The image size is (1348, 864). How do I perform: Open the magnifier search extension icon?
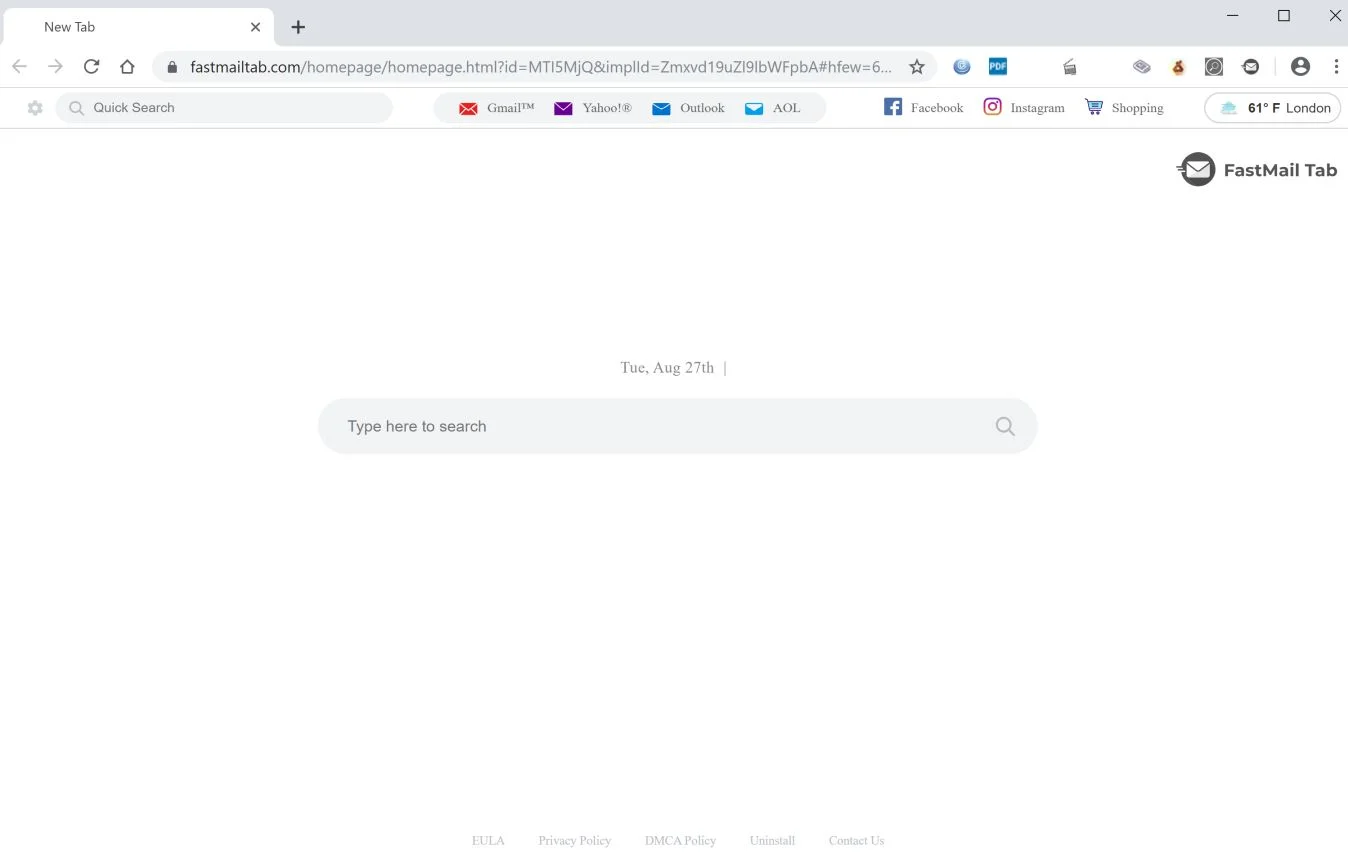pos(1214,67)
